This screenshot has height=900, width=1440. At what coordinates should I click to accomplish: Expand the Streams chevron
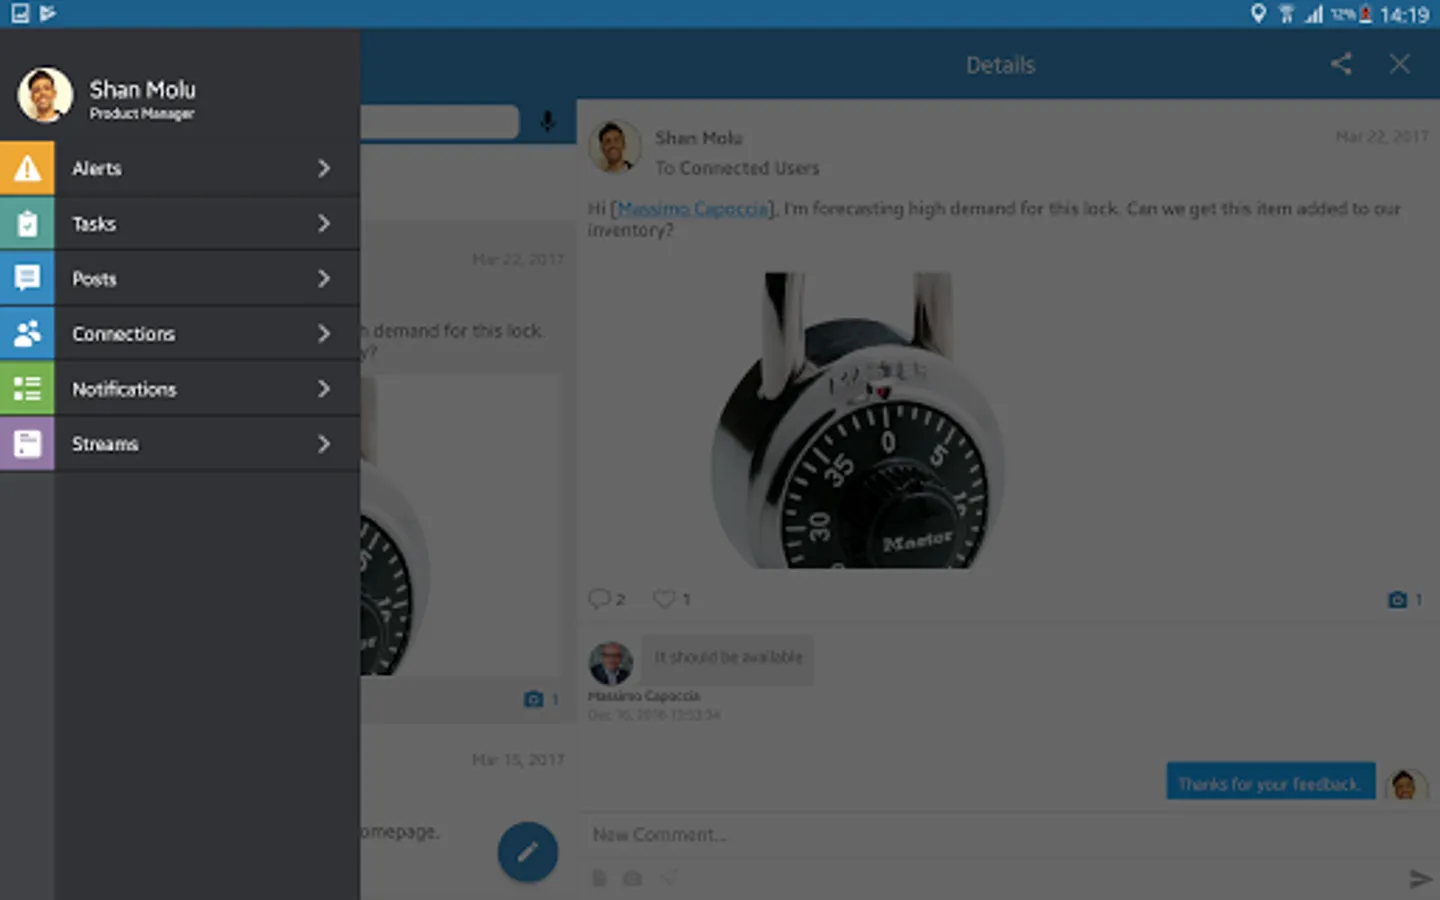[x=324, y=443]
